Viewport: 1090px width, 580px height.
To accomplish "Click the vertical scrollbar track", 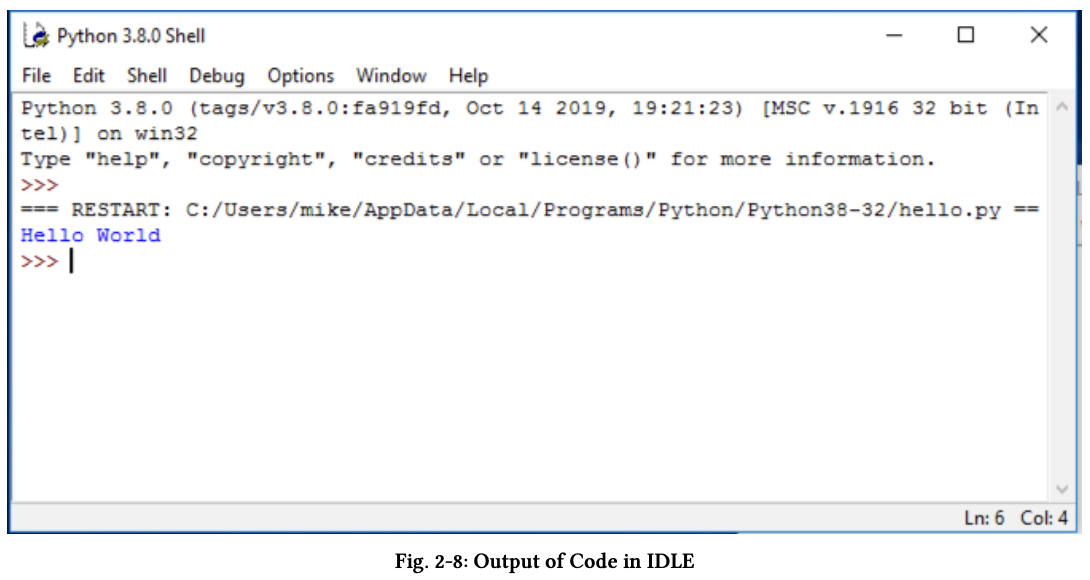I will tap(1061, 300).
